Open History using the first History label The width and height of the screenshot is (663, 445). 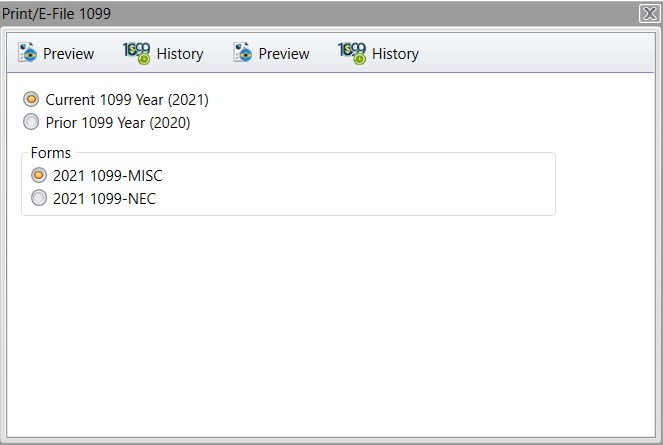tap(180, 54)
